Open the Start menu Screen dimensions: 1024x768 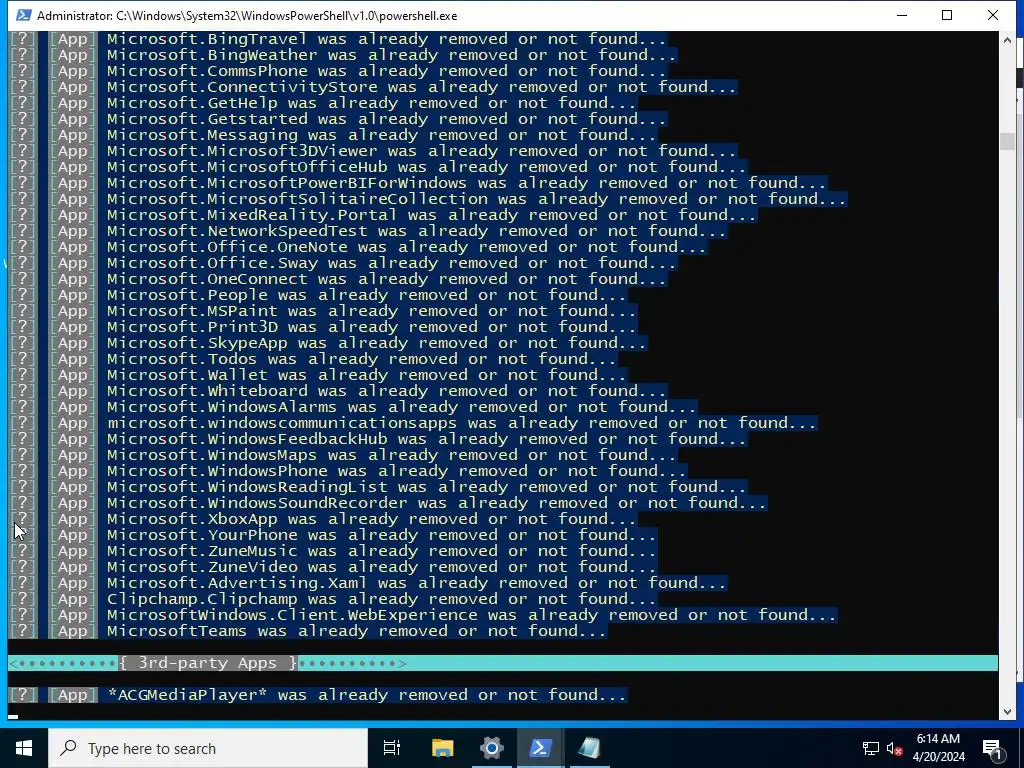click(24, 748)
